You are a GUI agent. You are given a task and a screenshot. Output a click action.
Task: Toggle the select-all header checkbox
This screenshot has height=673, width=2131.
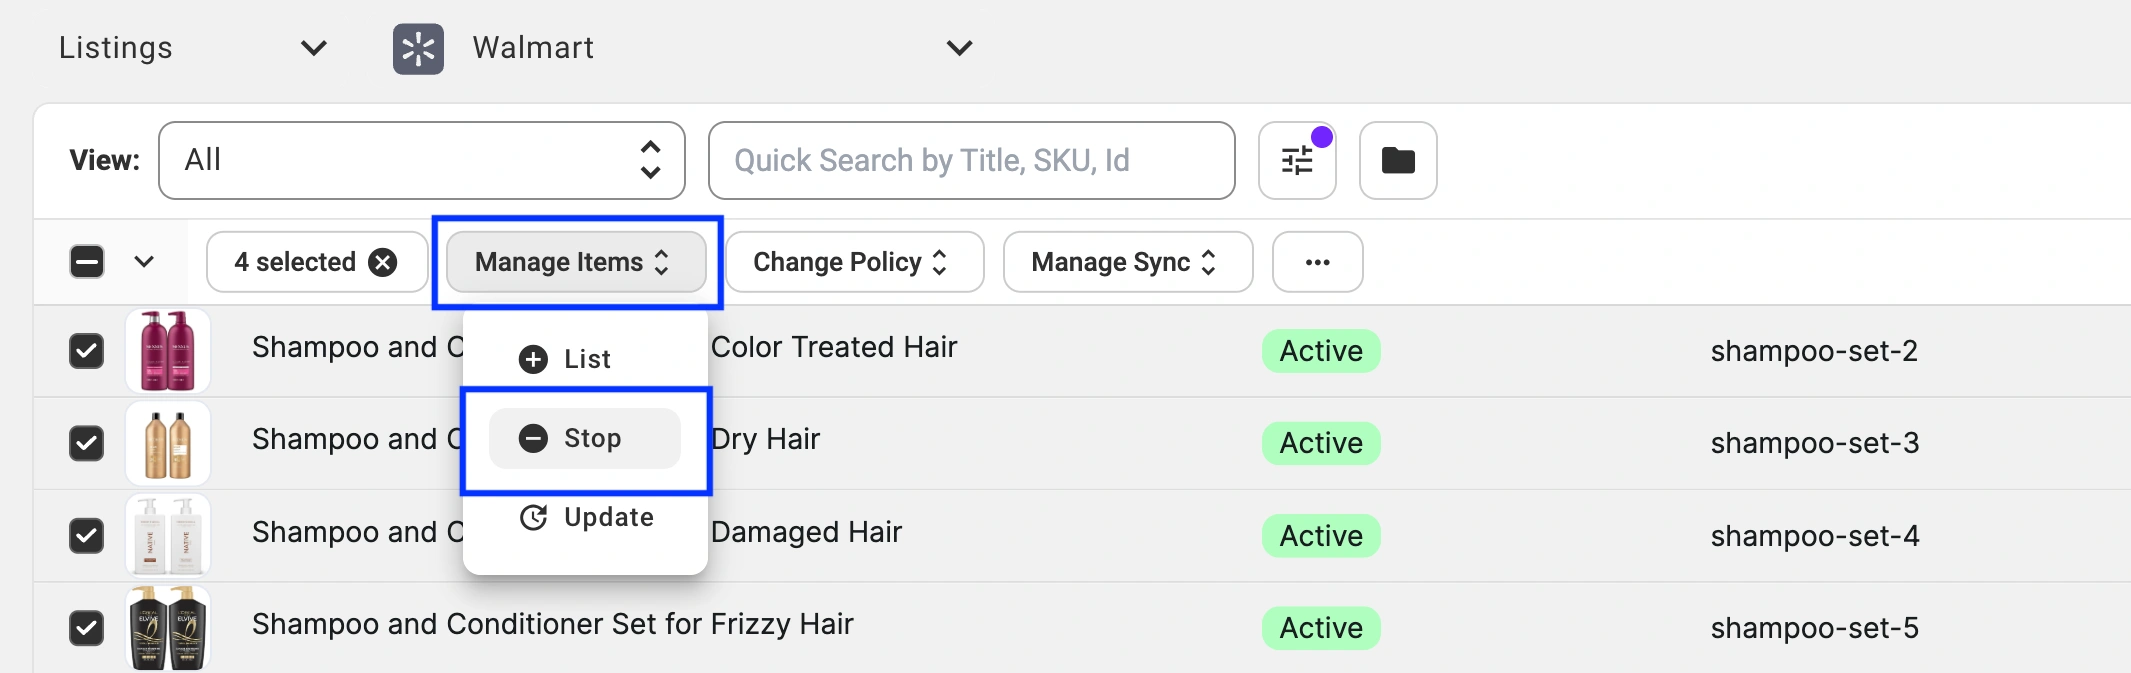tap(87, 262)
